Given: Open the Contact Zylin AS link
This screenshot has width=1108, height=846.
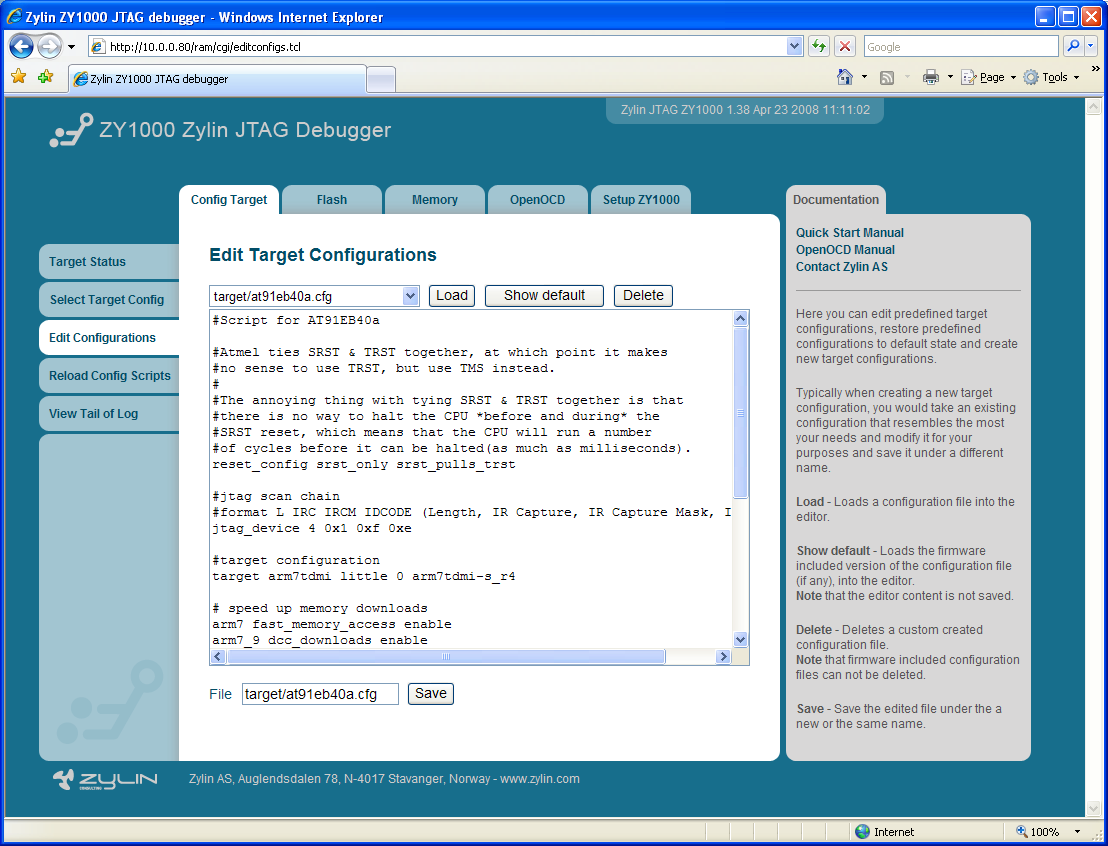Looking at the screenshot, I should tap(842, 266).
